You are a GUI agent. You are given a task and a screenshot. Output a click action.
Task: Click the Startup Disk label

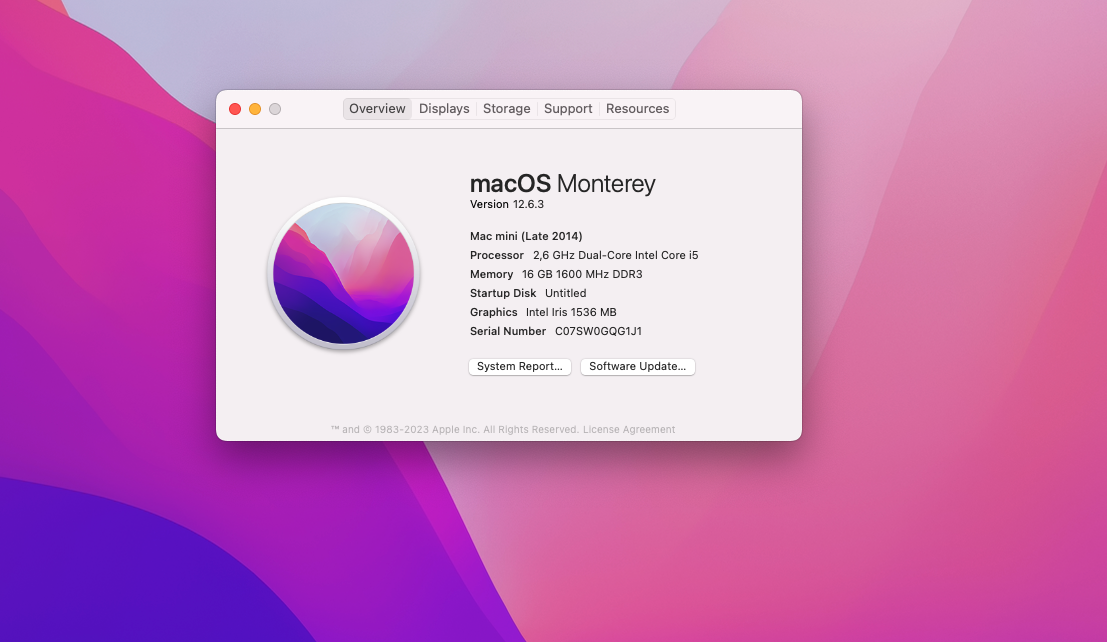point(503,293)
